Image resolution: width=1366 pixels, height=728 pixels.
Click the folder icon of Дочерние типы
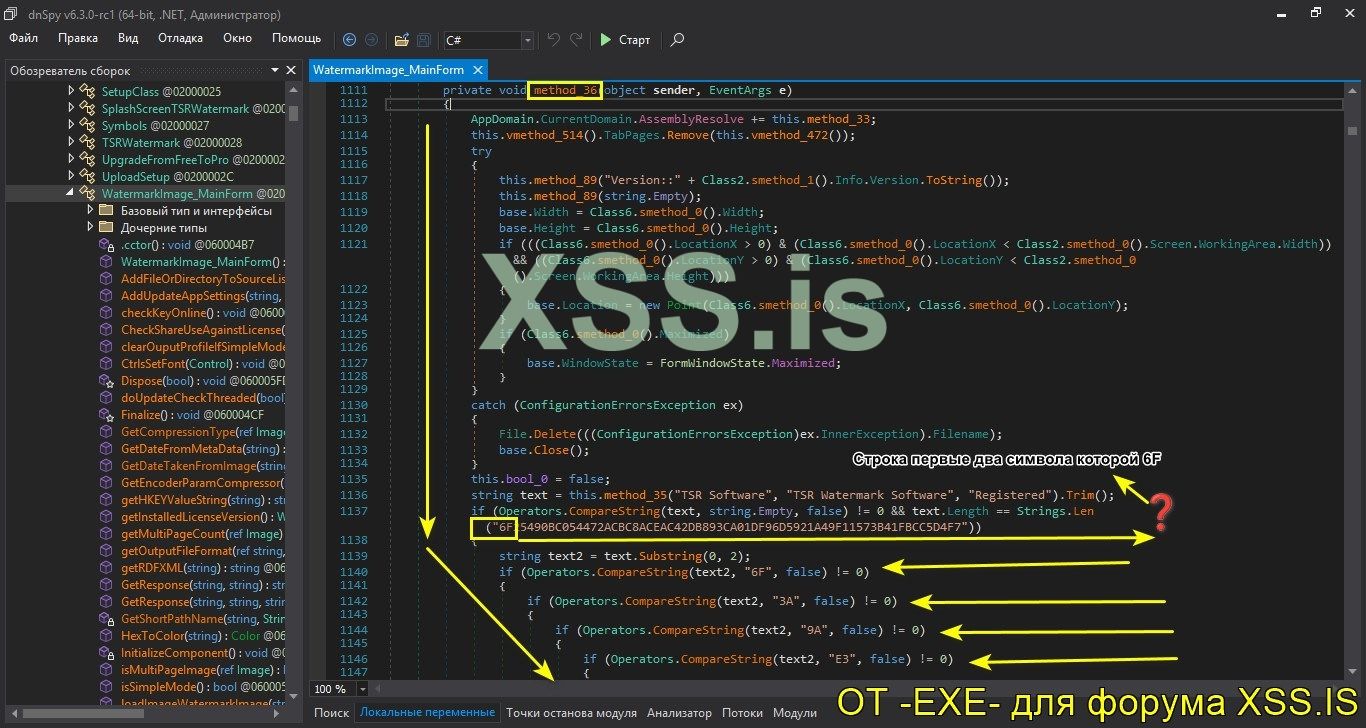tap(107, 228)
